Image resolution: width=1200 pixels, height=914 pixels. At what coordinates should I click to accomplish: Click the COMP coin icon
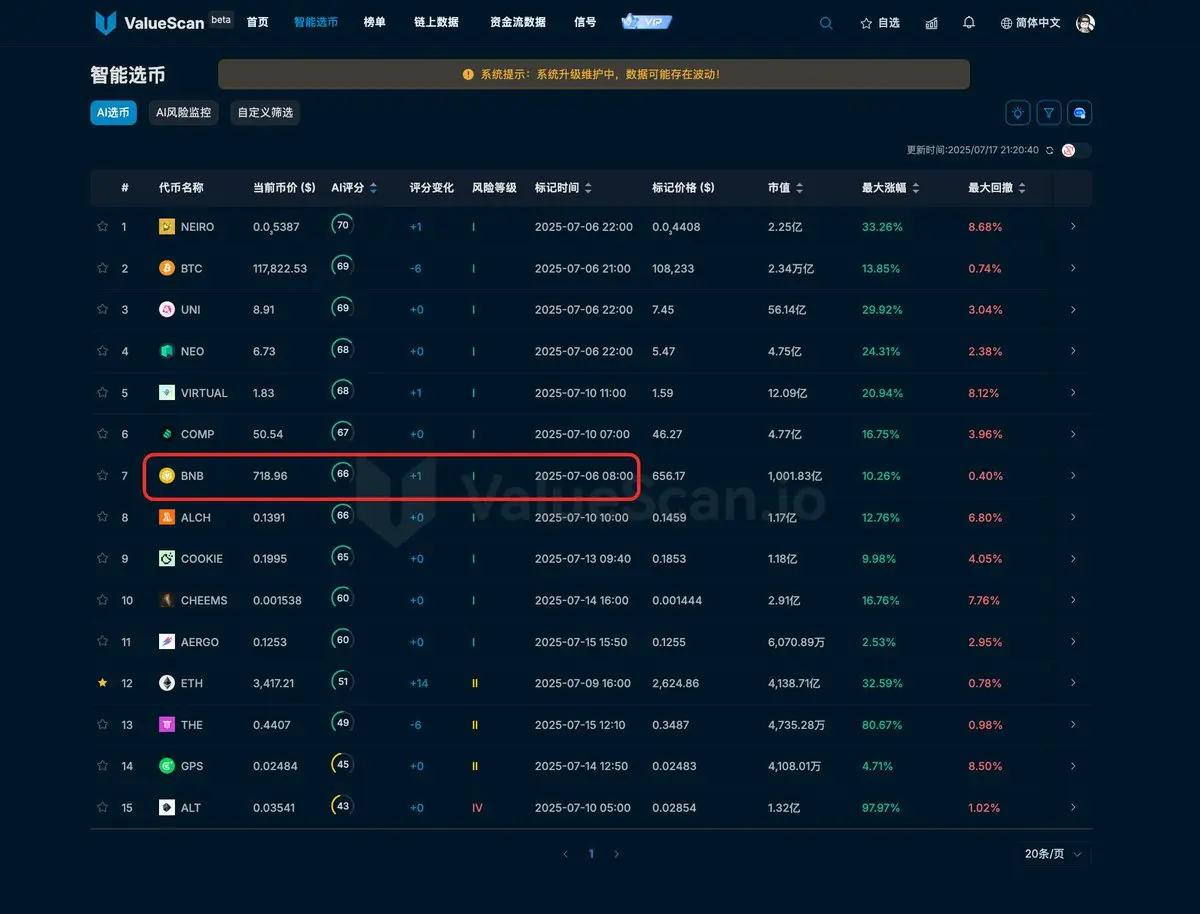click(167, 434)
